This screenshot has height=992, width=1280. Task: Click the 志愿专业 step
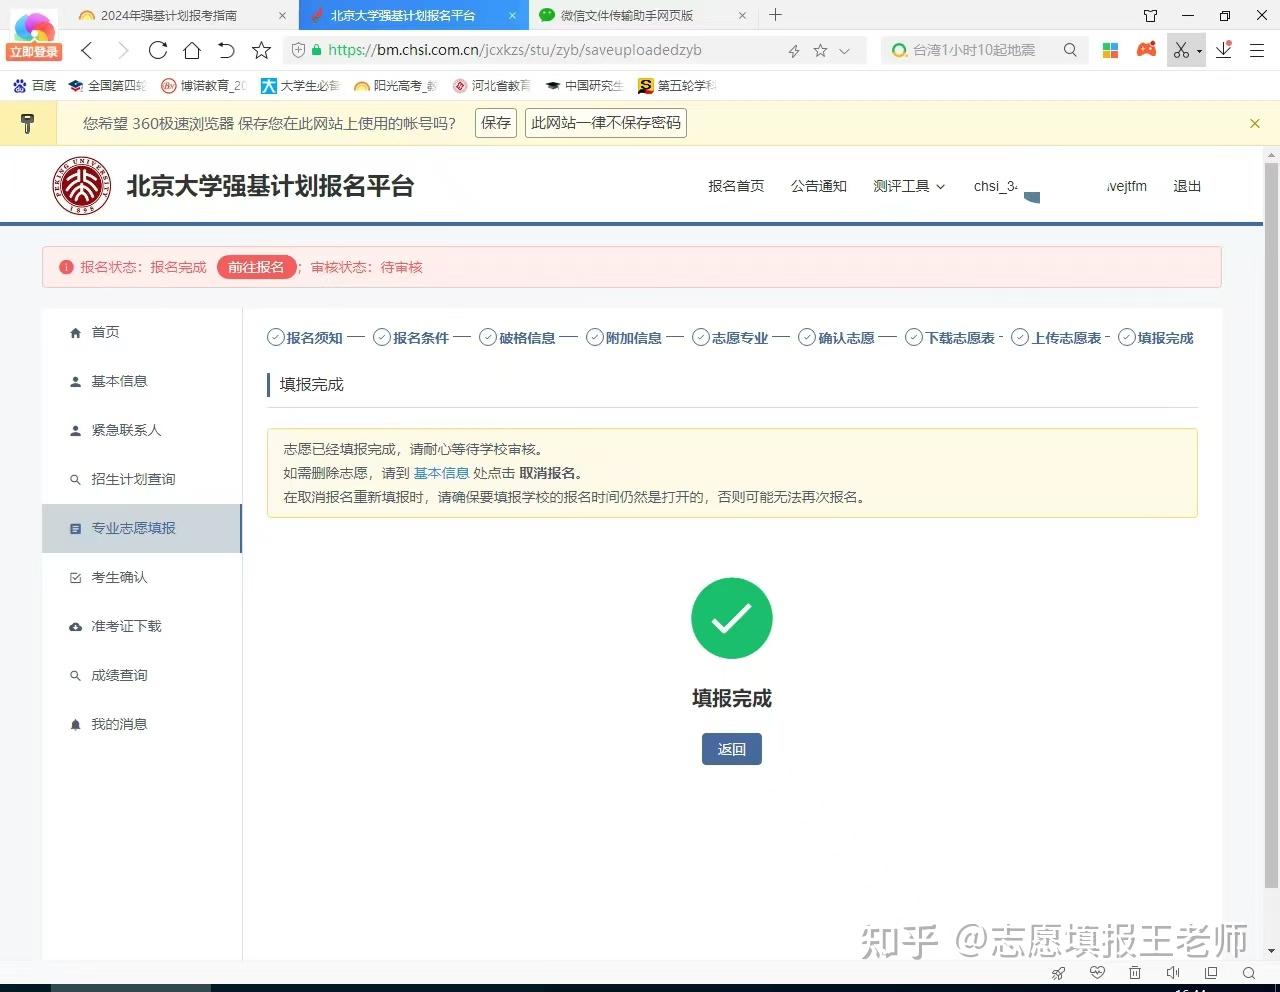[730, 338]
